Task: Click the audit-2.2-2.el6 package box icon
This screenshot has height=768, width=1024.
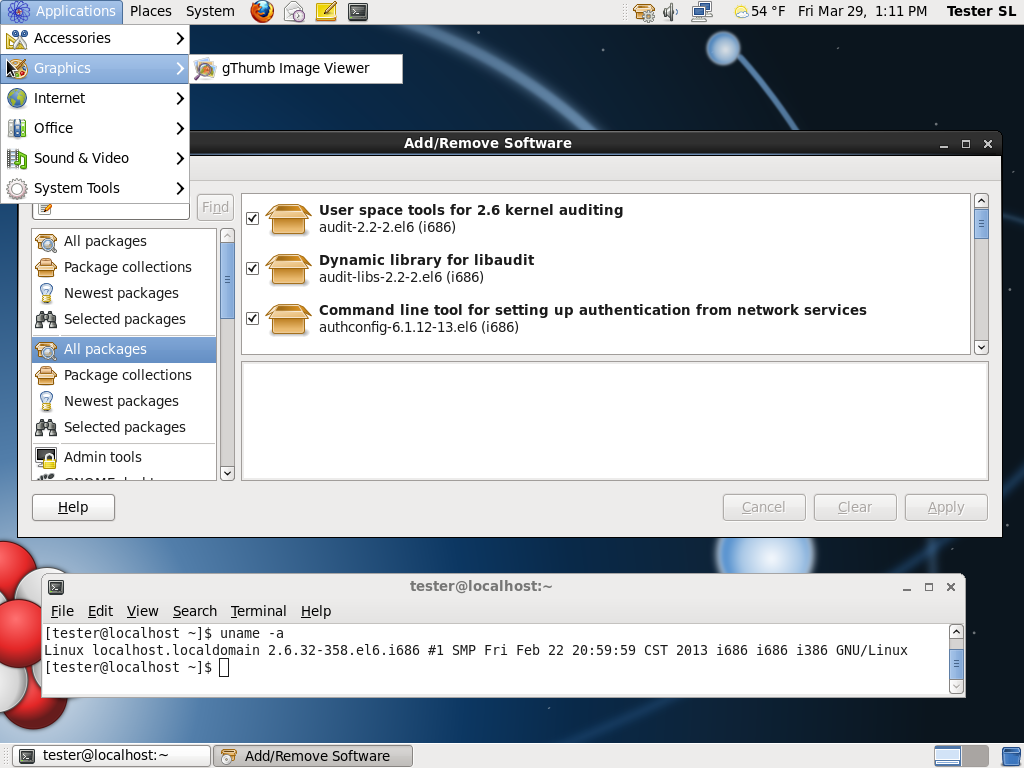Action: coord(289,219)
